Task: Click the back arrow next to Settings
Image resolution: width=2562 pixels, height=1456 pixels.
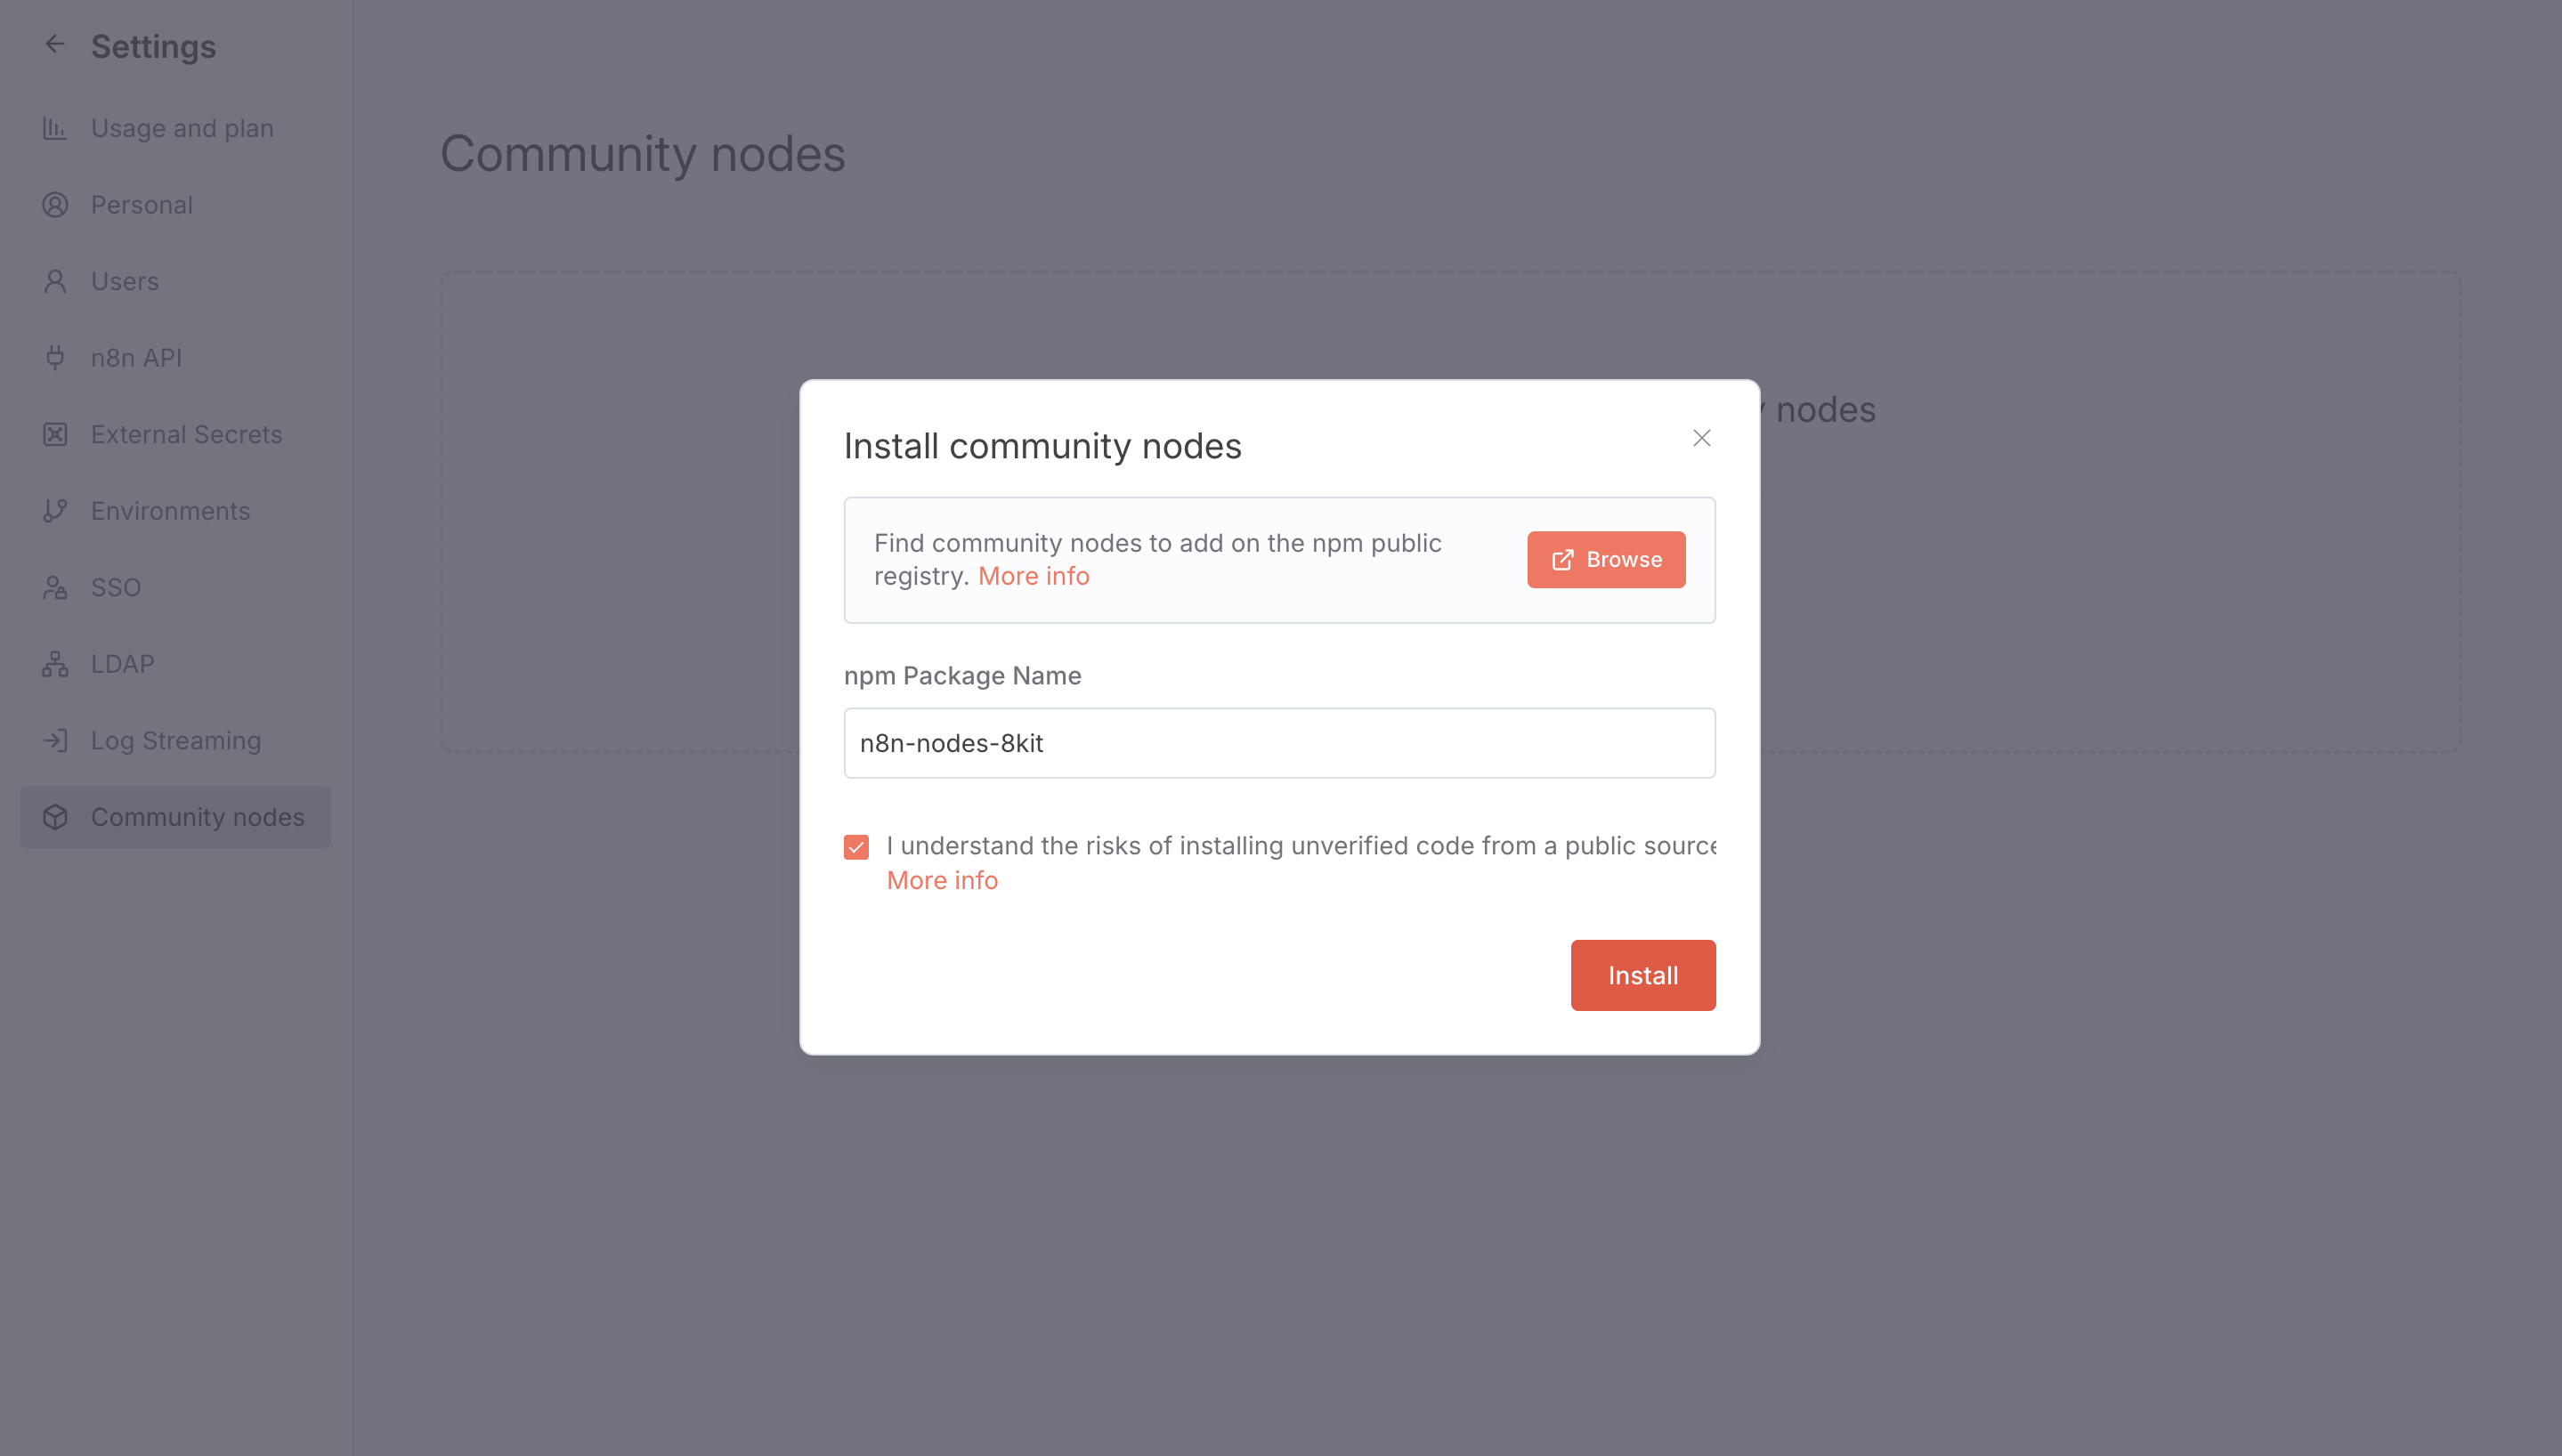Action: (55, 44)
